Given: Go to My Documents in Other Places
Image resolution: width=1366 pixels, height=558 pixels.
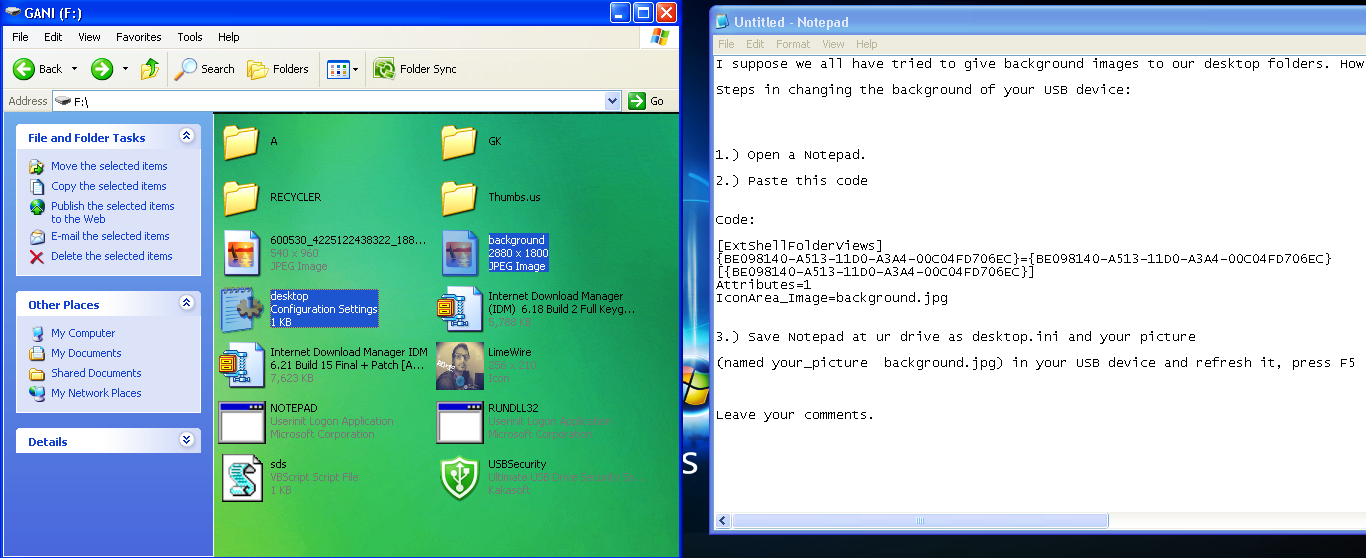Looking at the screenshot, I should (x=86, y=353).
